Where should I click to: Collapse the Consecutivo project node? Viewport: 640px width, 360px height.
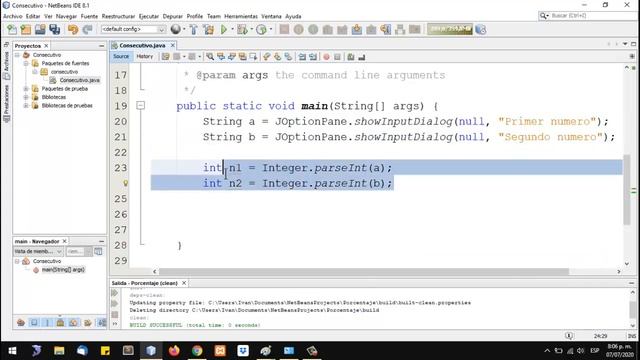pos(17,55)
